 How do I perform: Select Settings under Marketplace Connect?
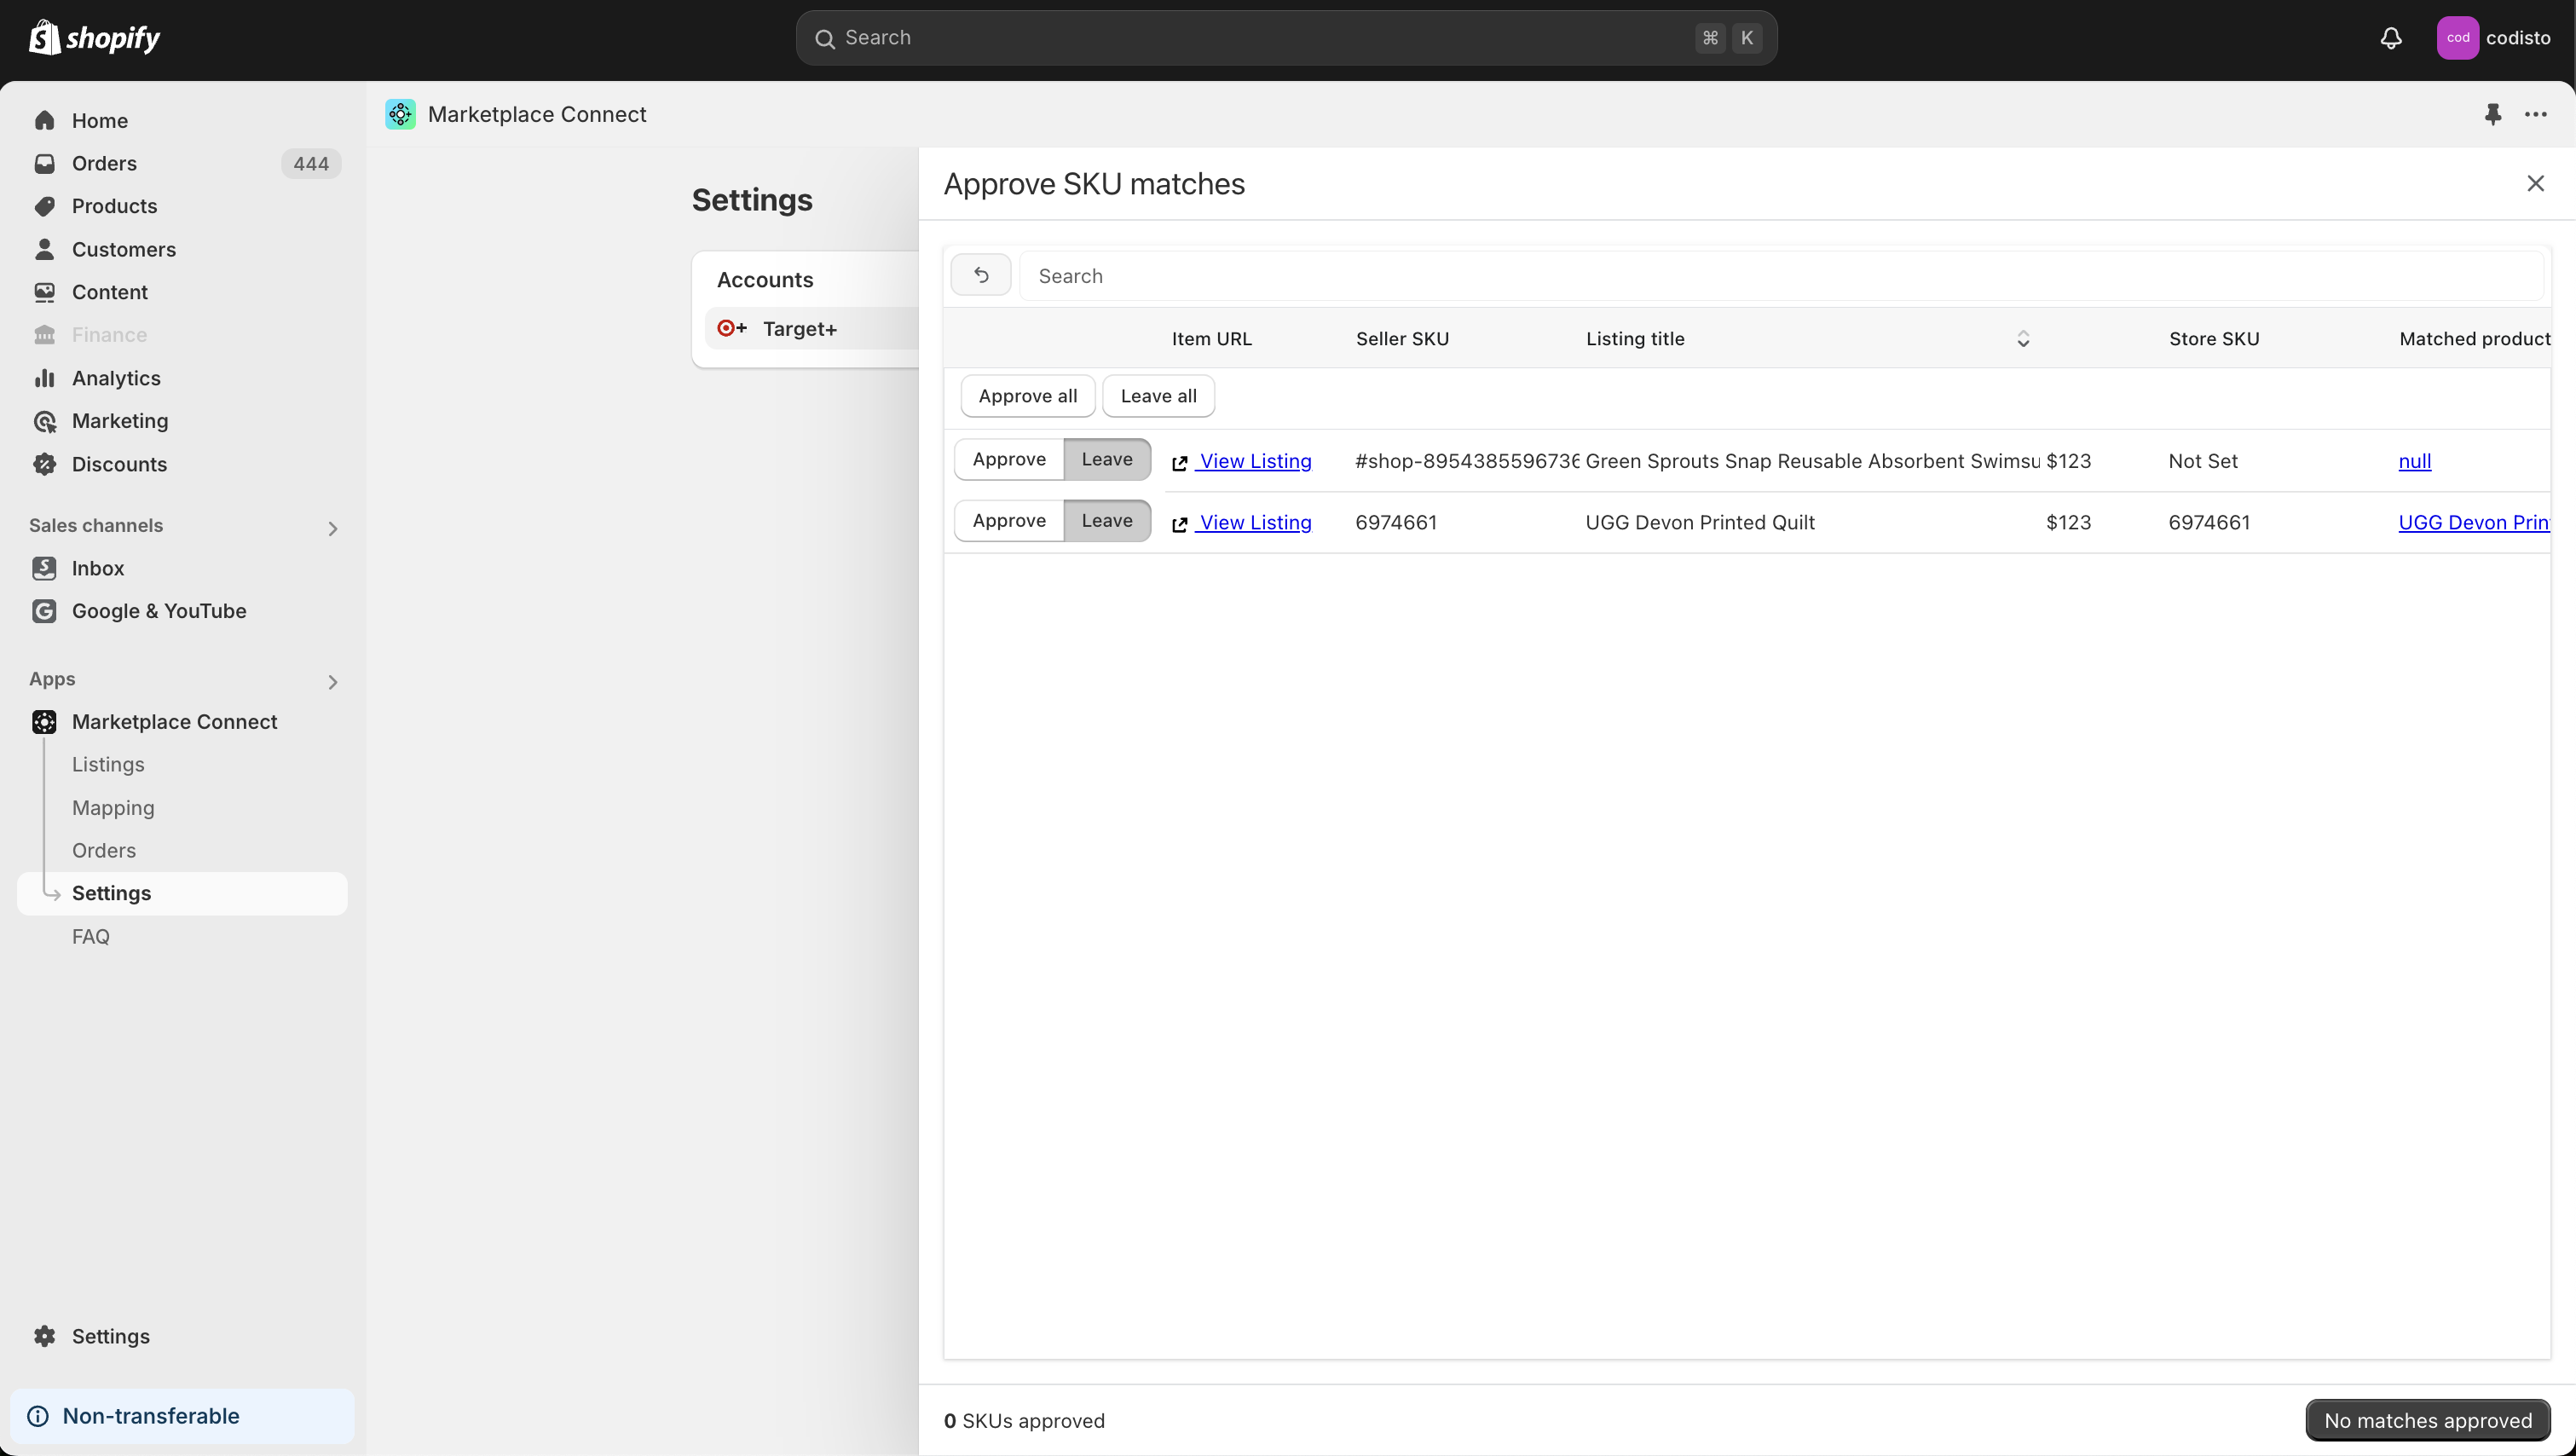(x=182, y=893)
